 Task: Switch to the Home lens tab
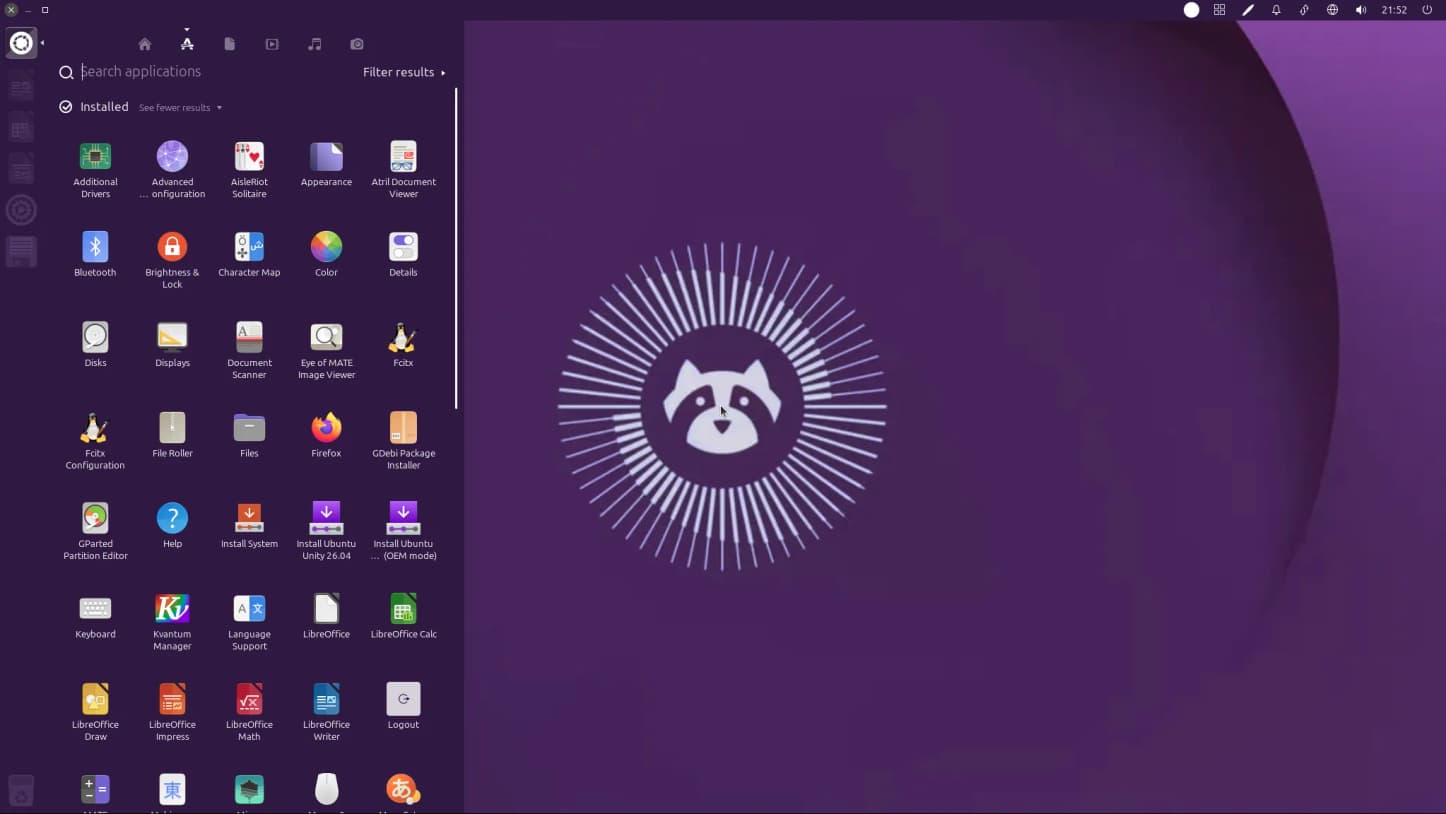[x=145, y=44]
